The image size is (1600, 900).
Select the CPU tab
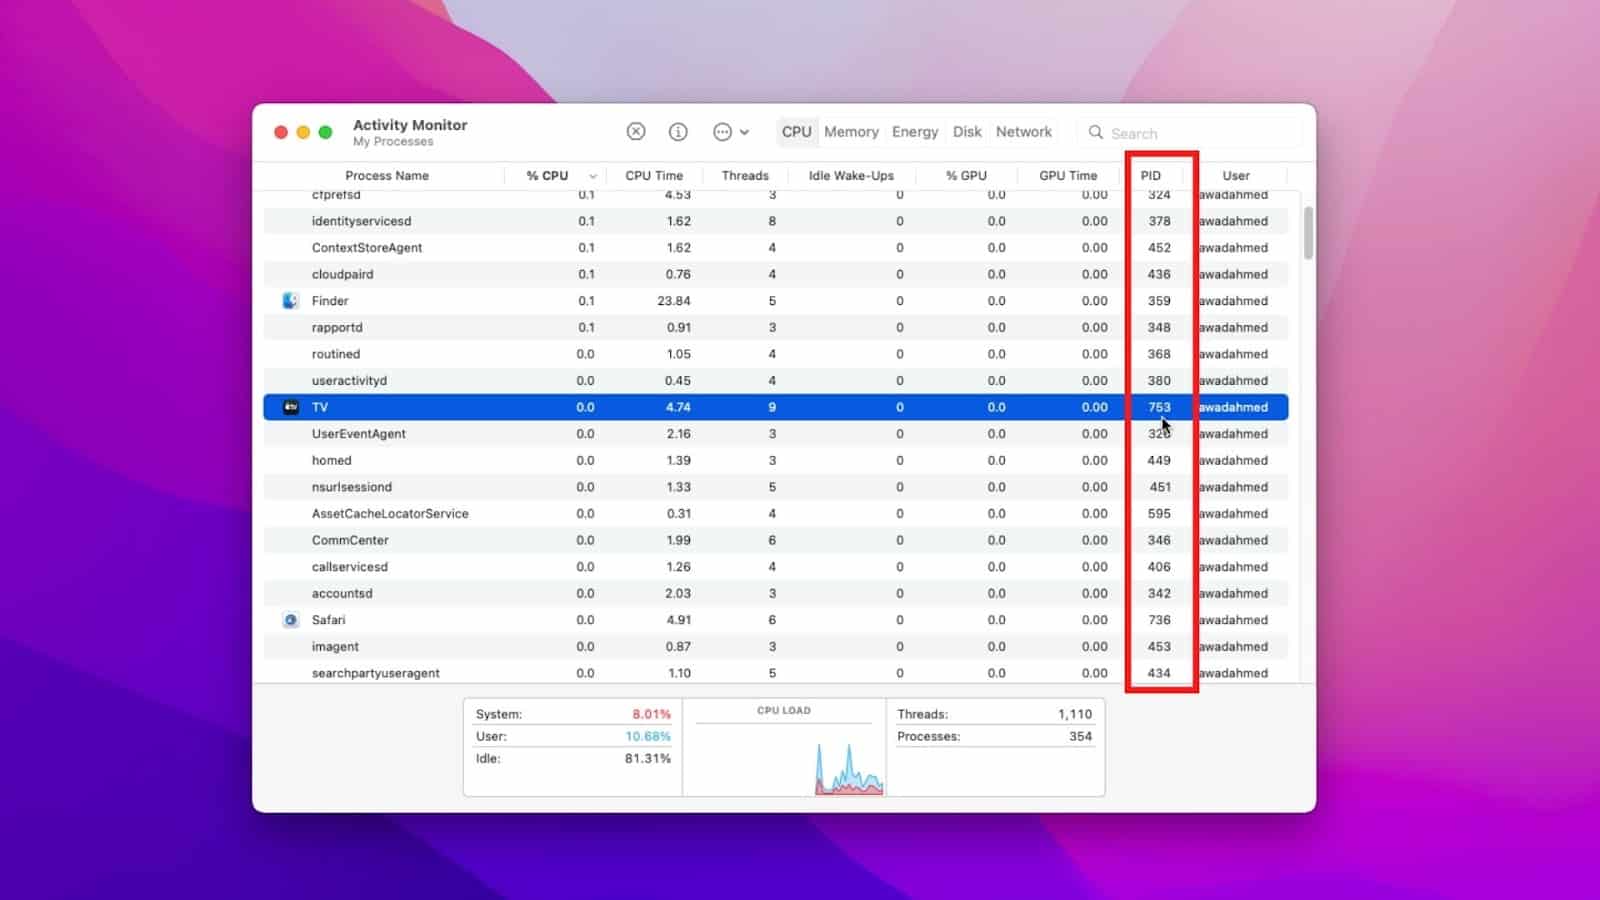(796, 131)
